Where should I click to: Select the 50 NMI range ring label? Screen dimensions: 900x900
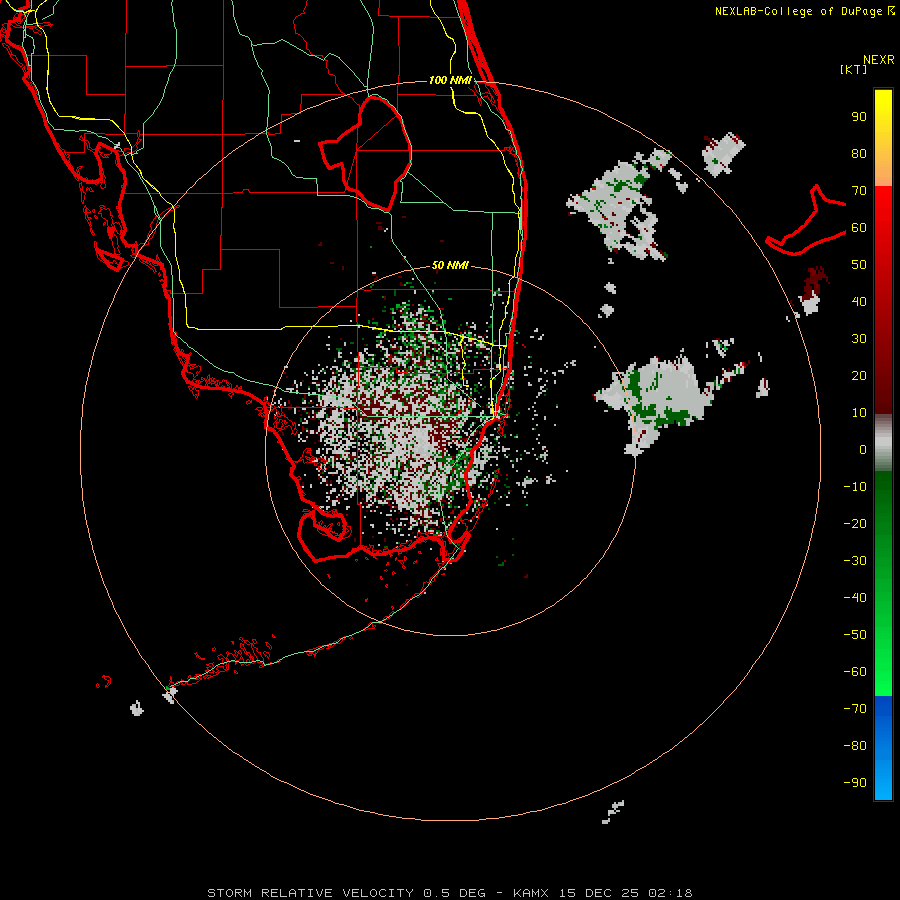[x=450, y=265]
